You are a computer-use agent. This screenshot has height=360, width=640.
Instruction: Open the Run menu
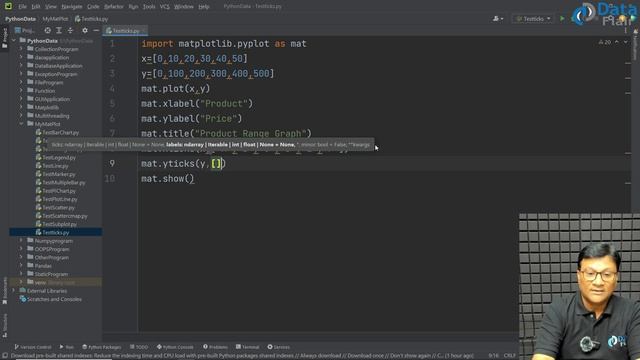(133, 7)
